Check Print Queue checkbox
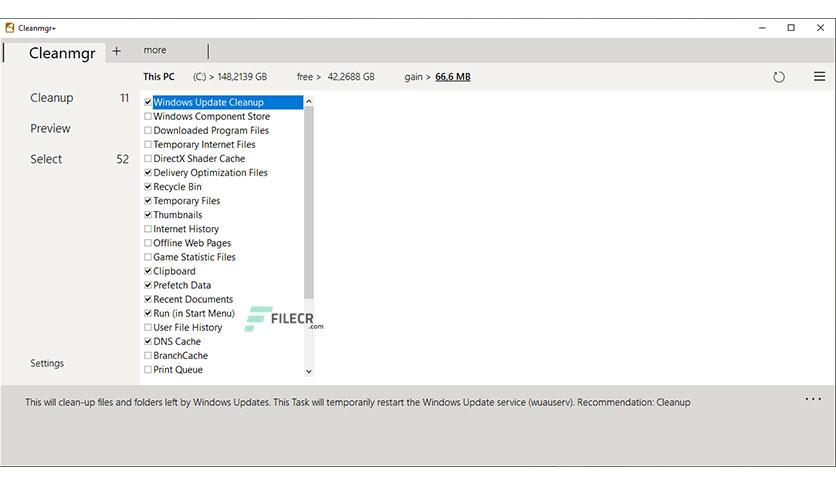836x484 pixels. pyautogui.click(x=148, y=369)
